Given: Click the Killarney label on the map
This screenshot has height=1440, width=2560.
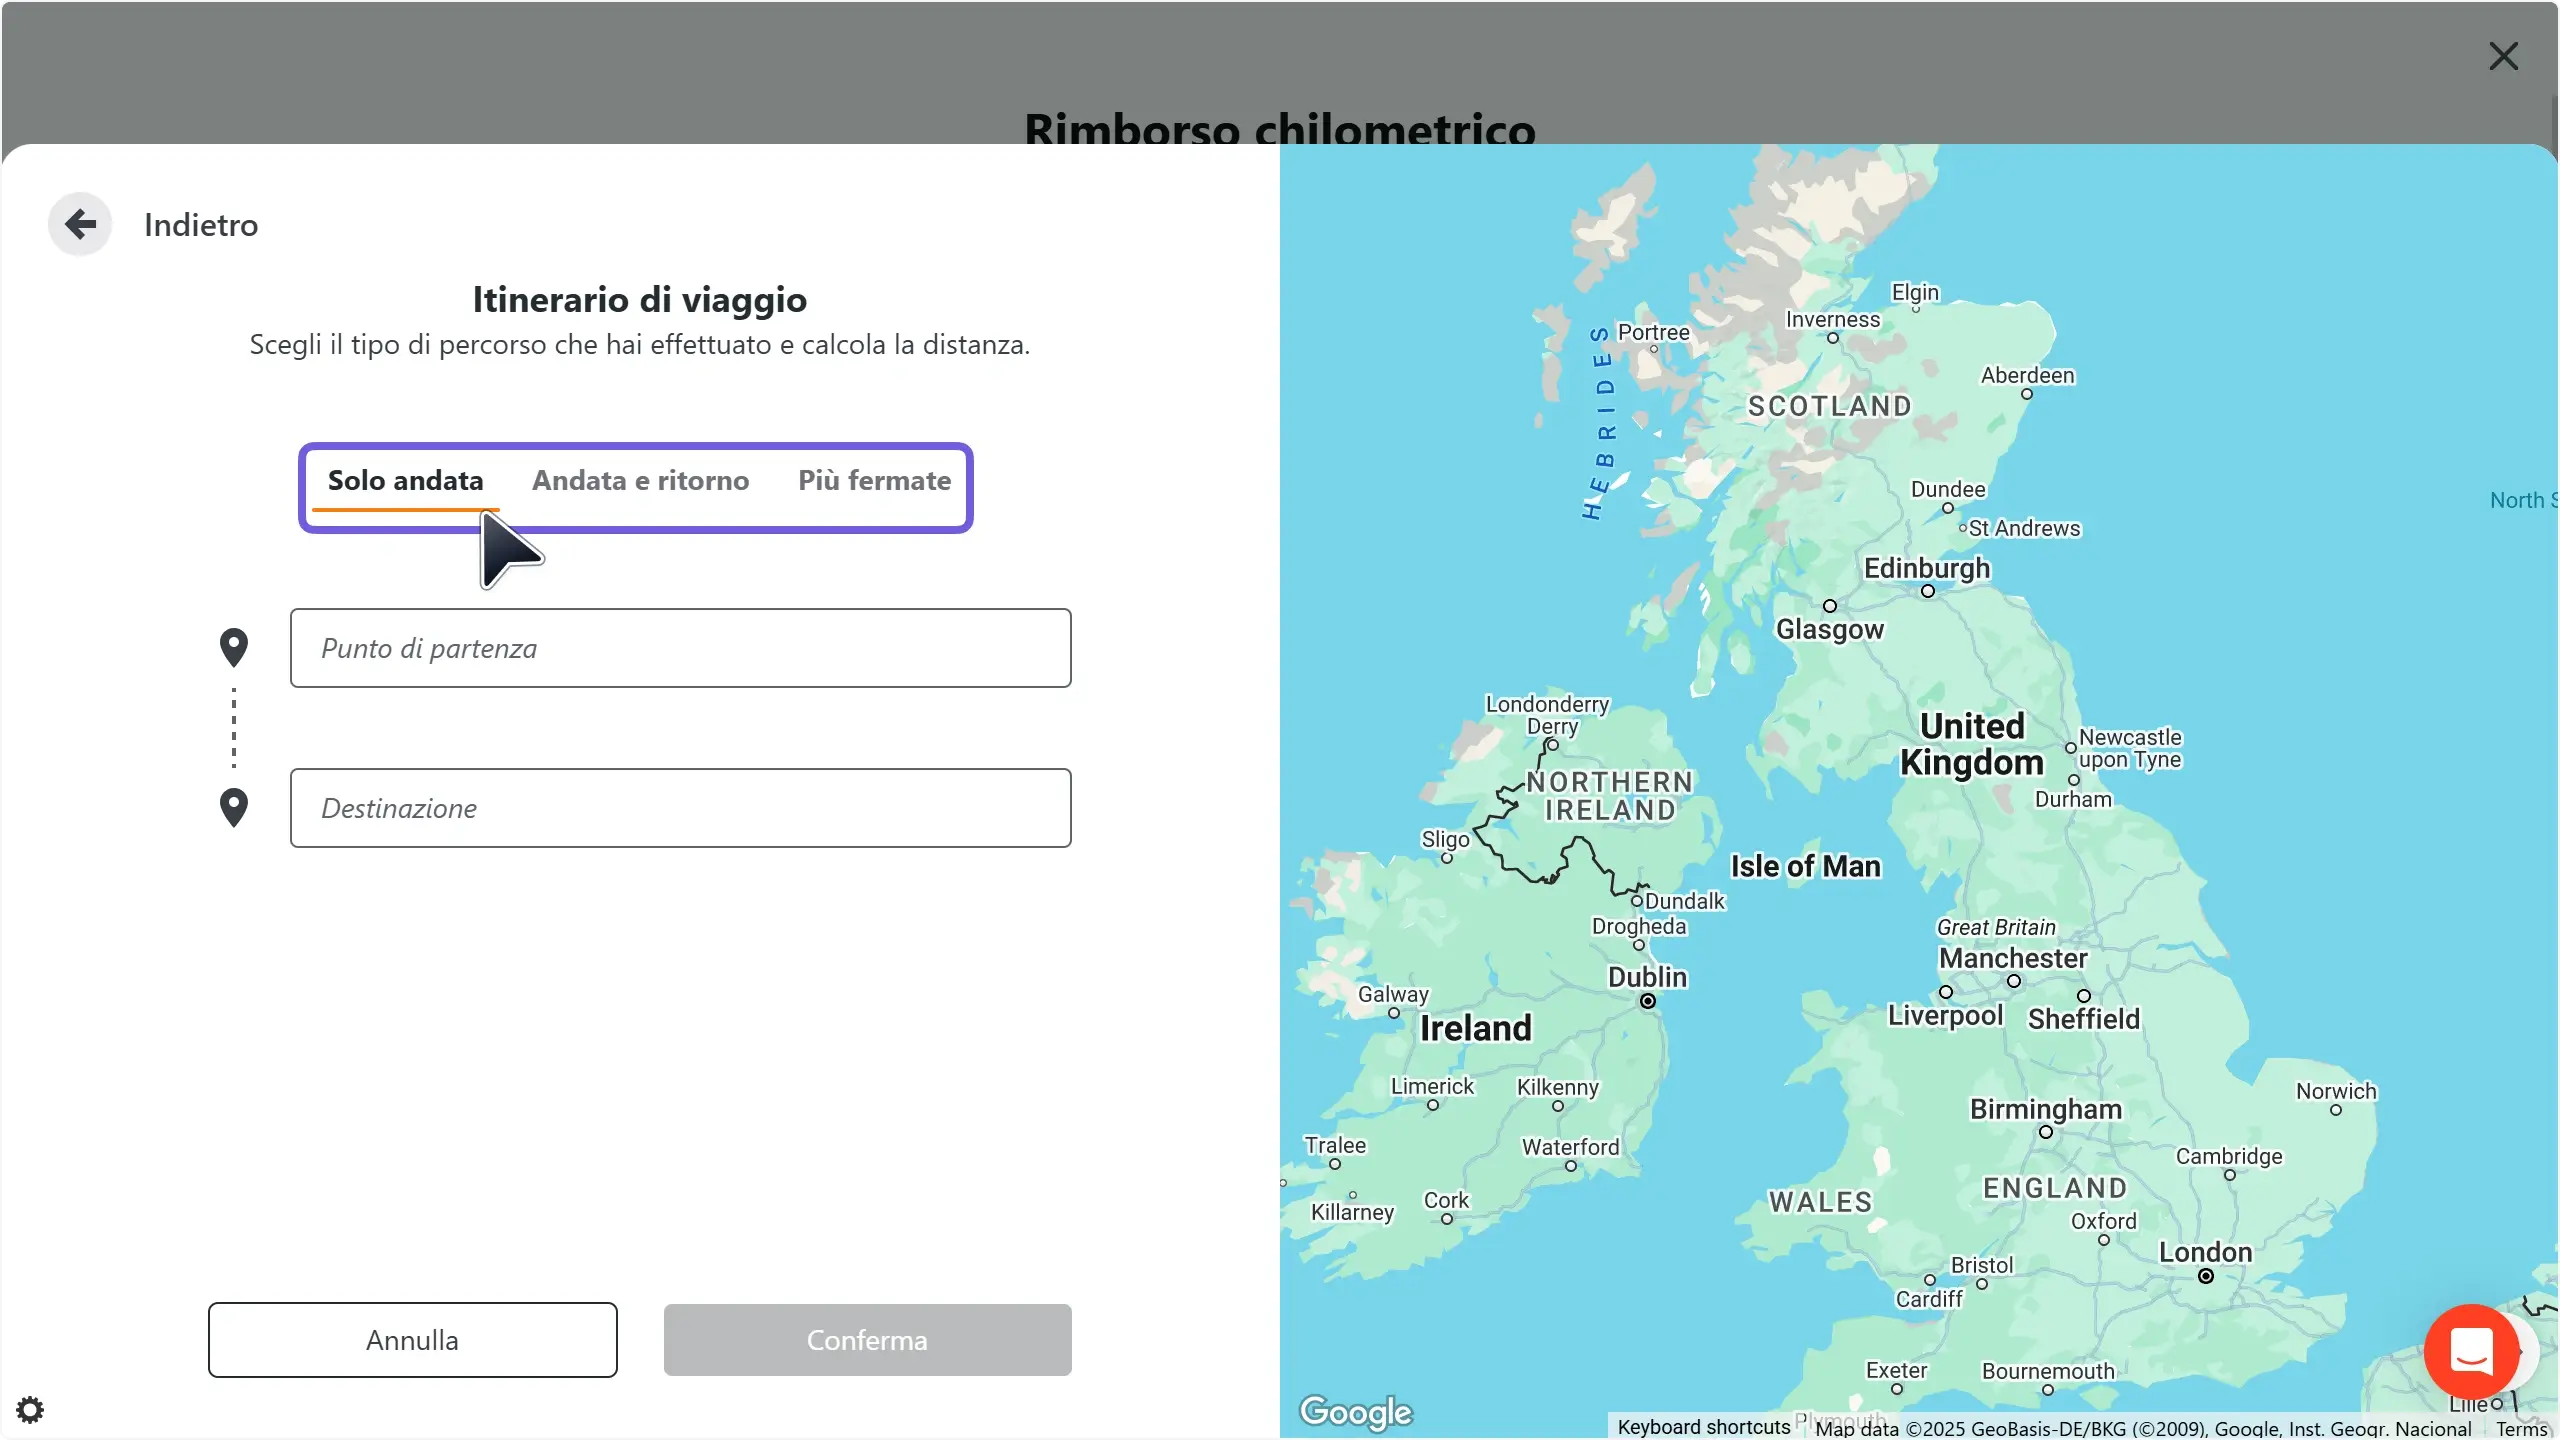Looking at the screenshot, I should [x=1352, y=1212].
